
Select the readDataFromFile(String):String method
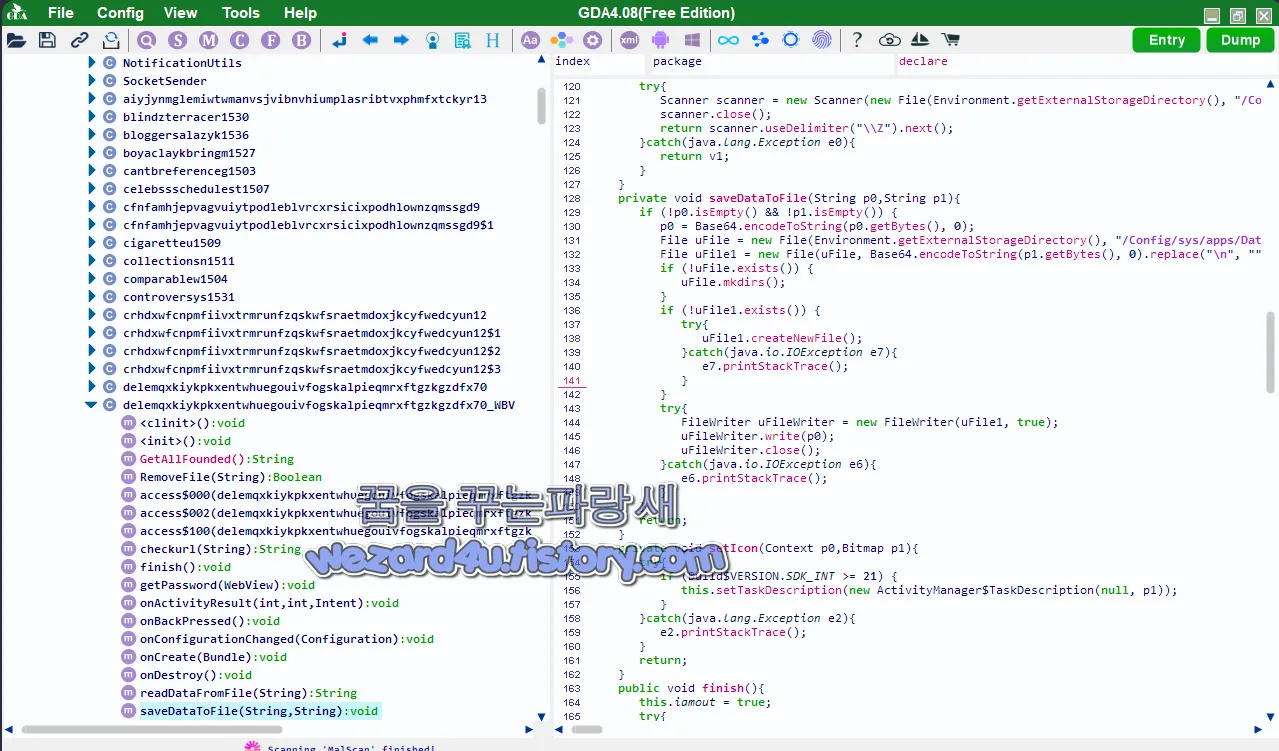(248, 693)
